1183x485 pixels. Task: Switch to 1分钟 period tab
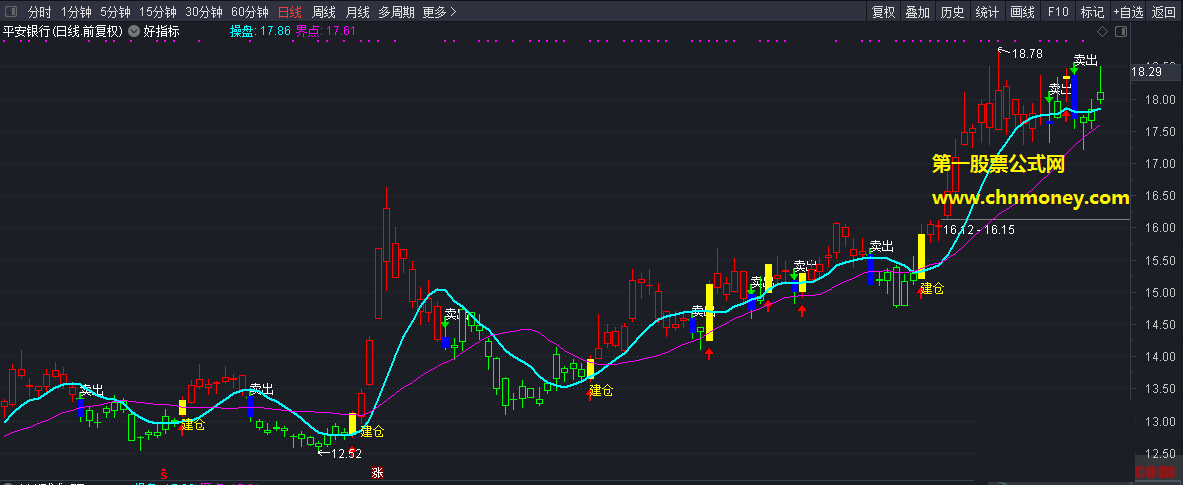click(x=75, y=12)
